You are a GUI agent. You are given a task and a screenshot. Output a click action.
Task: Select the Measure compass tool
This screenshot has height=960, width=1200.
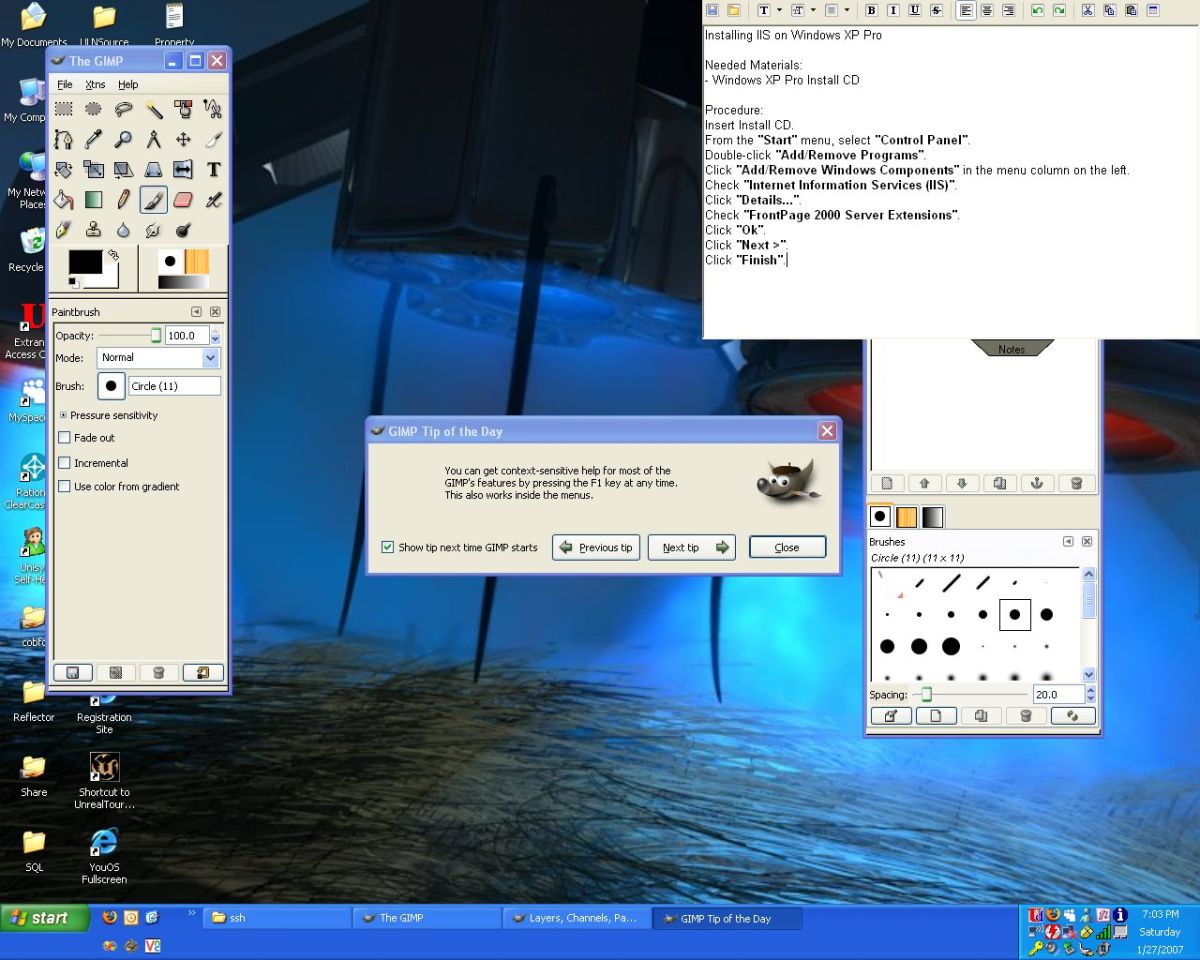[154, 139]
